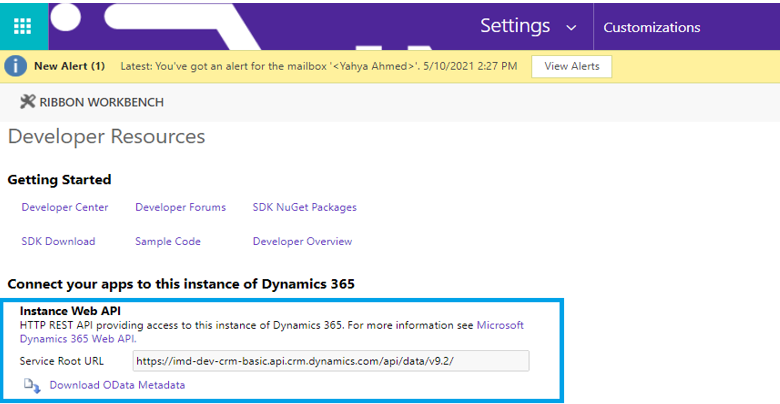The image size is (780, 404).
Task: Click the Ribbon Workbench tools icon
Action: click(27, 102)
